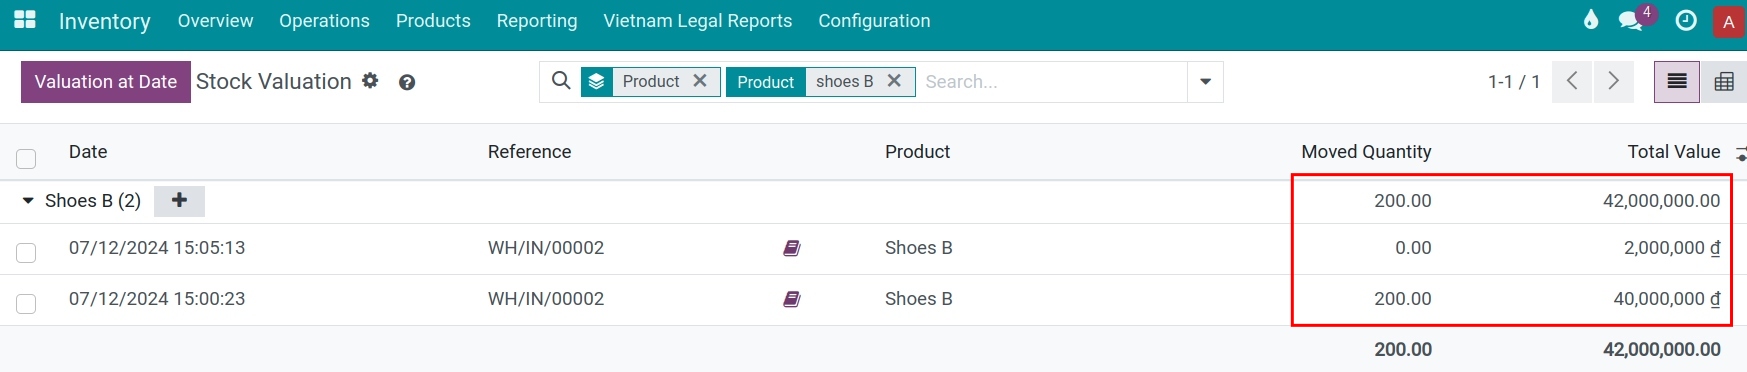Open the Reporting menu
1747x372 pixels.
[537, 21]
